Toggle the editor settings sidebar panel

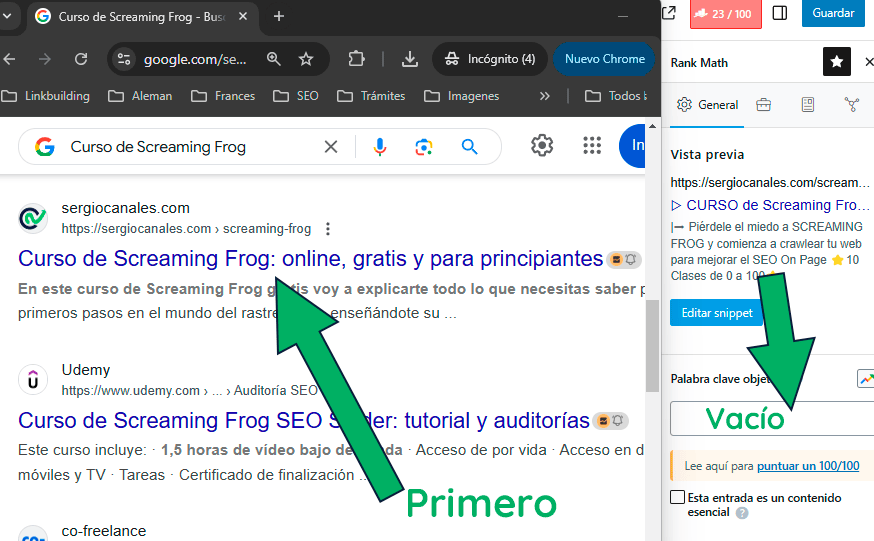point(780,13)
